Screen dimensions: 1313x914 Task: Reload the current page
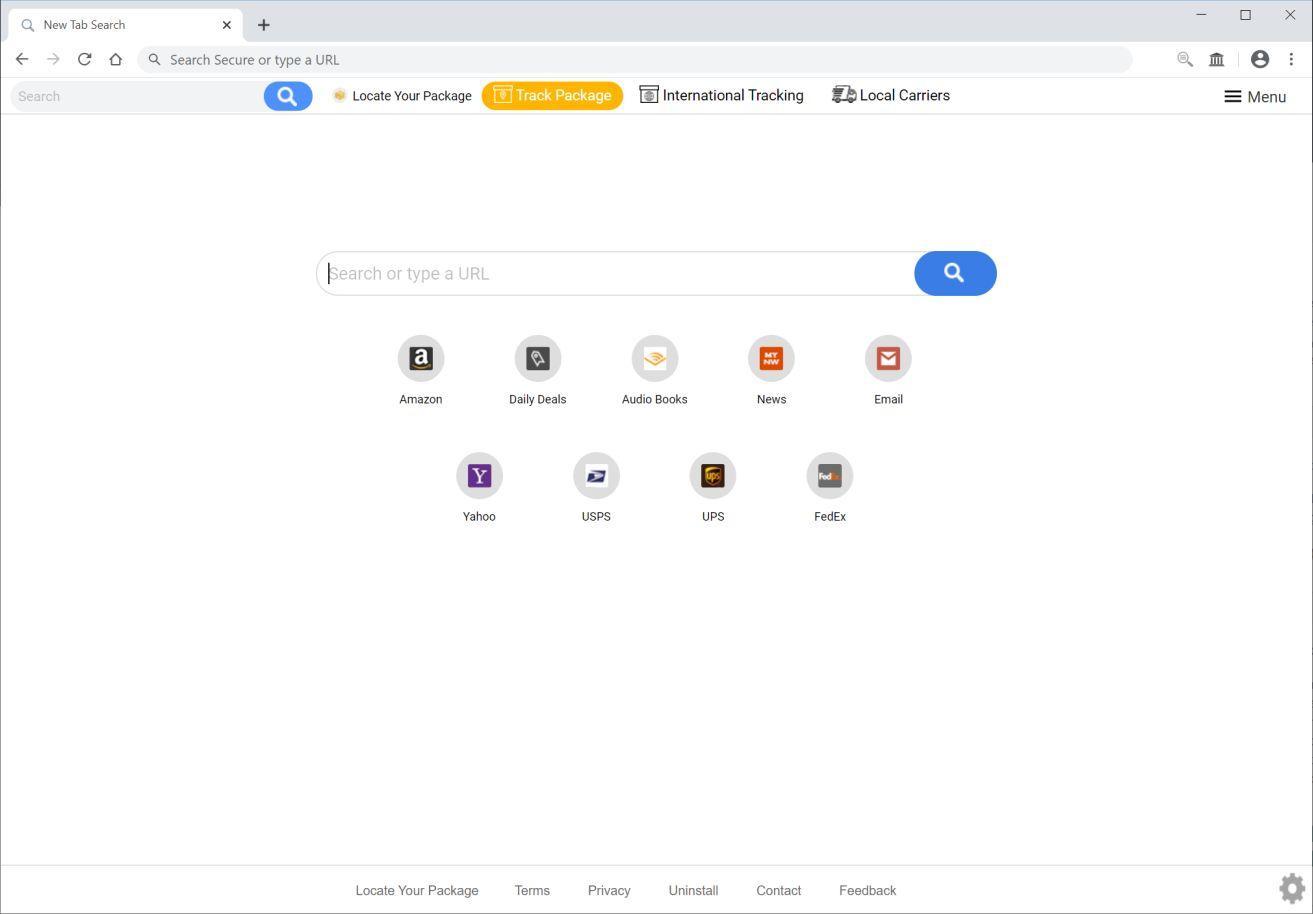click(x=85, y=59)
